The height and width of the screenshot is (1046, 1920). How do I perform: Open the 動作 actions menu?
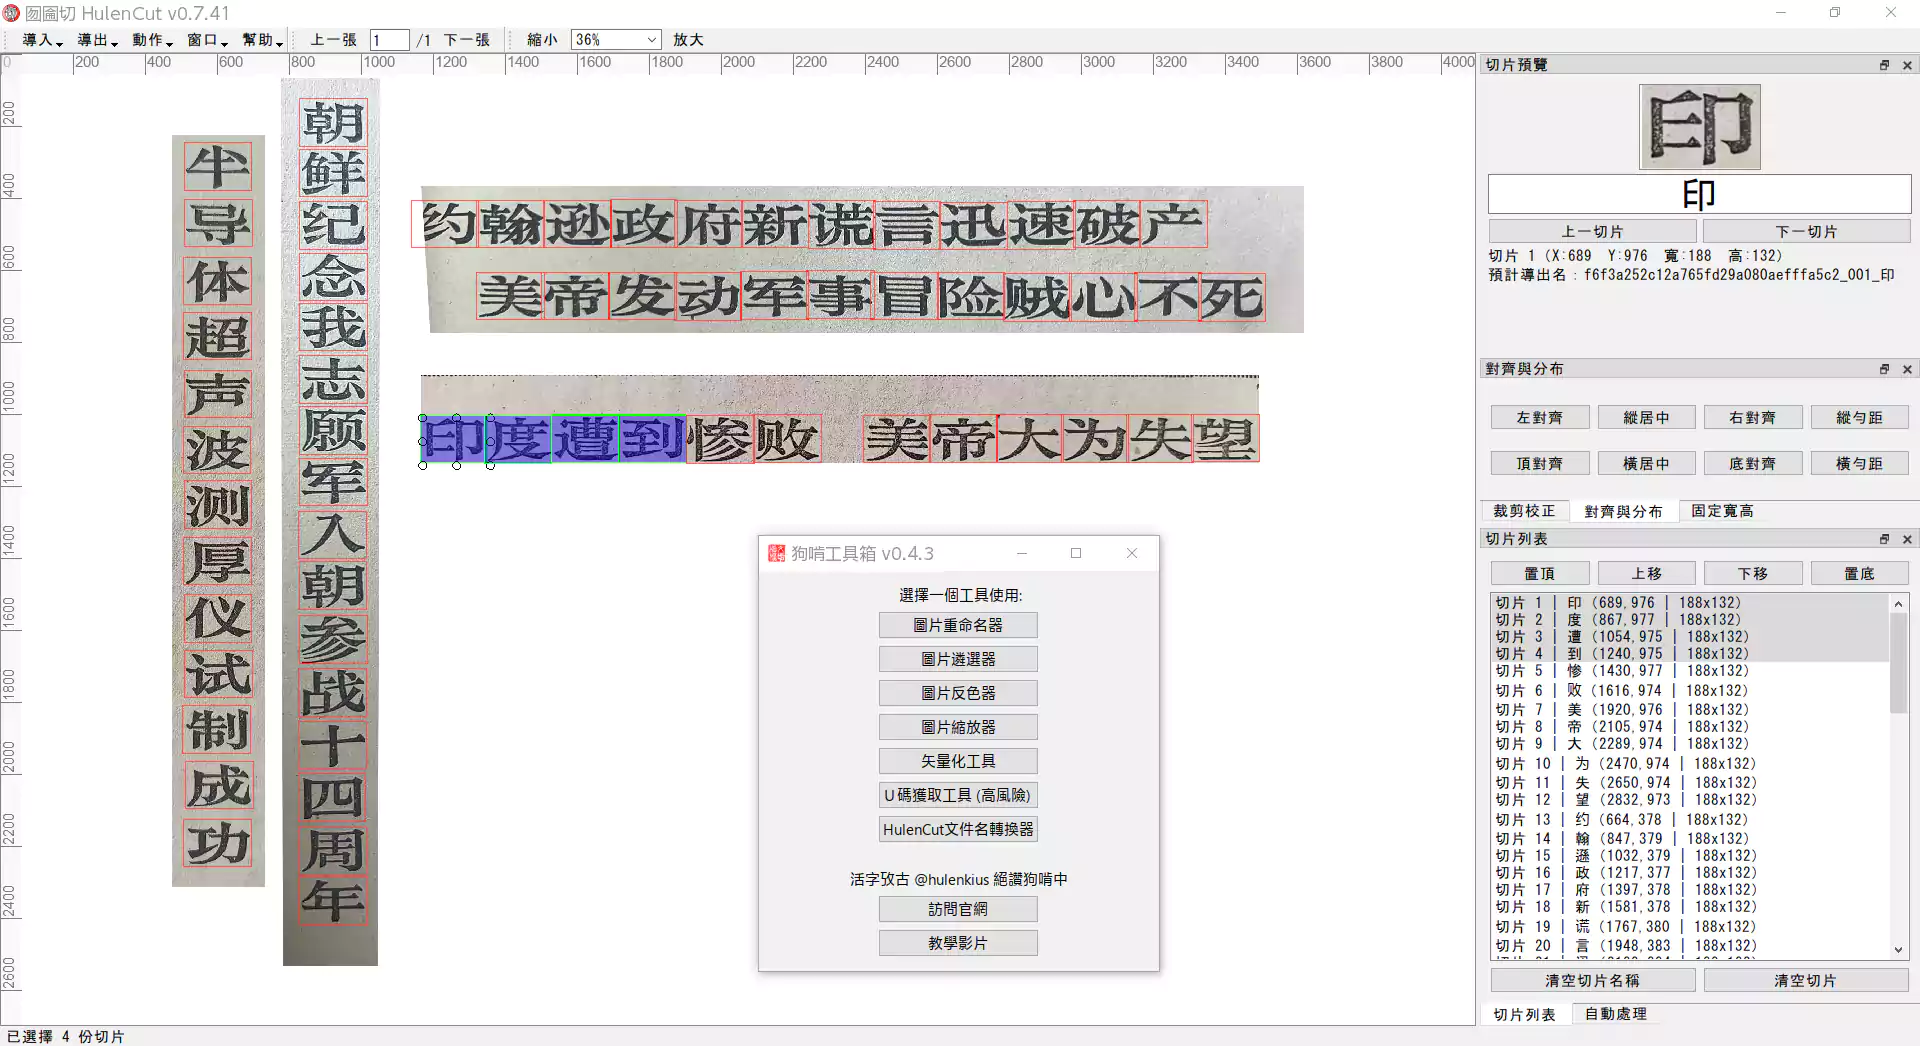click(152, 40)
